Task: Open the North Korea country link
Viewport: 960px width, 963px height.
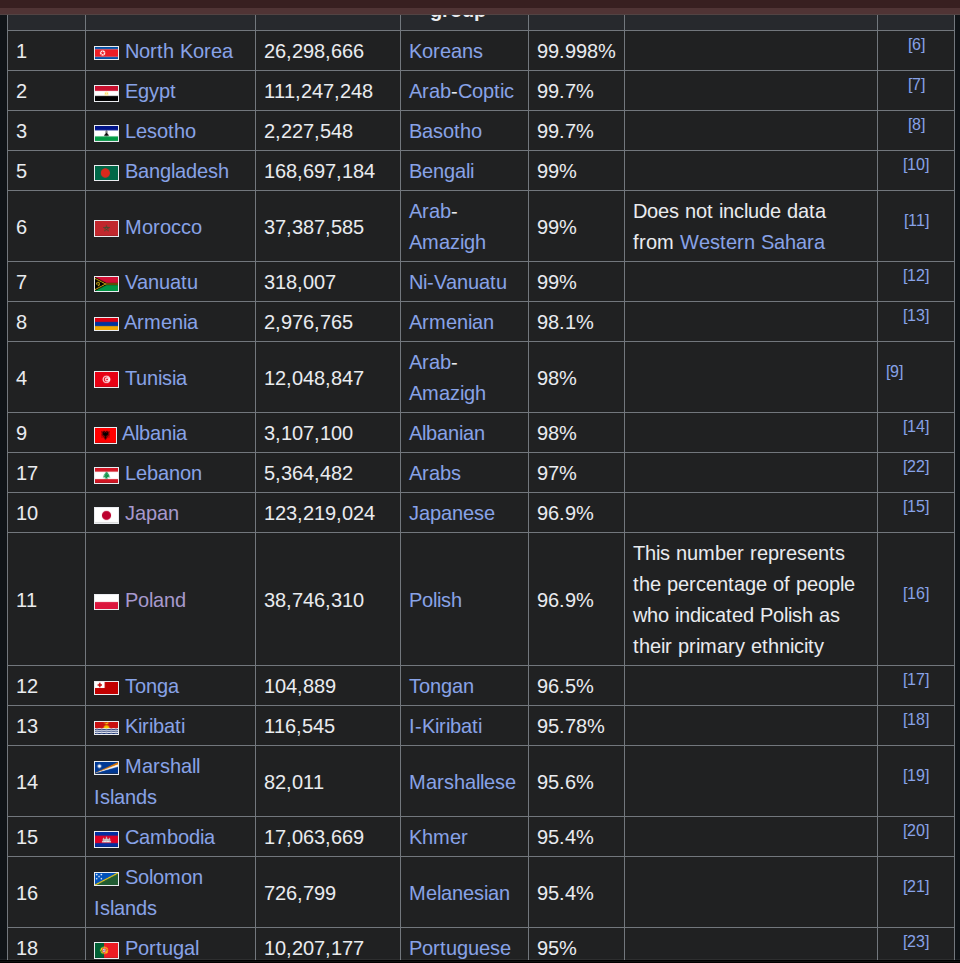Action: coord(179,51)
